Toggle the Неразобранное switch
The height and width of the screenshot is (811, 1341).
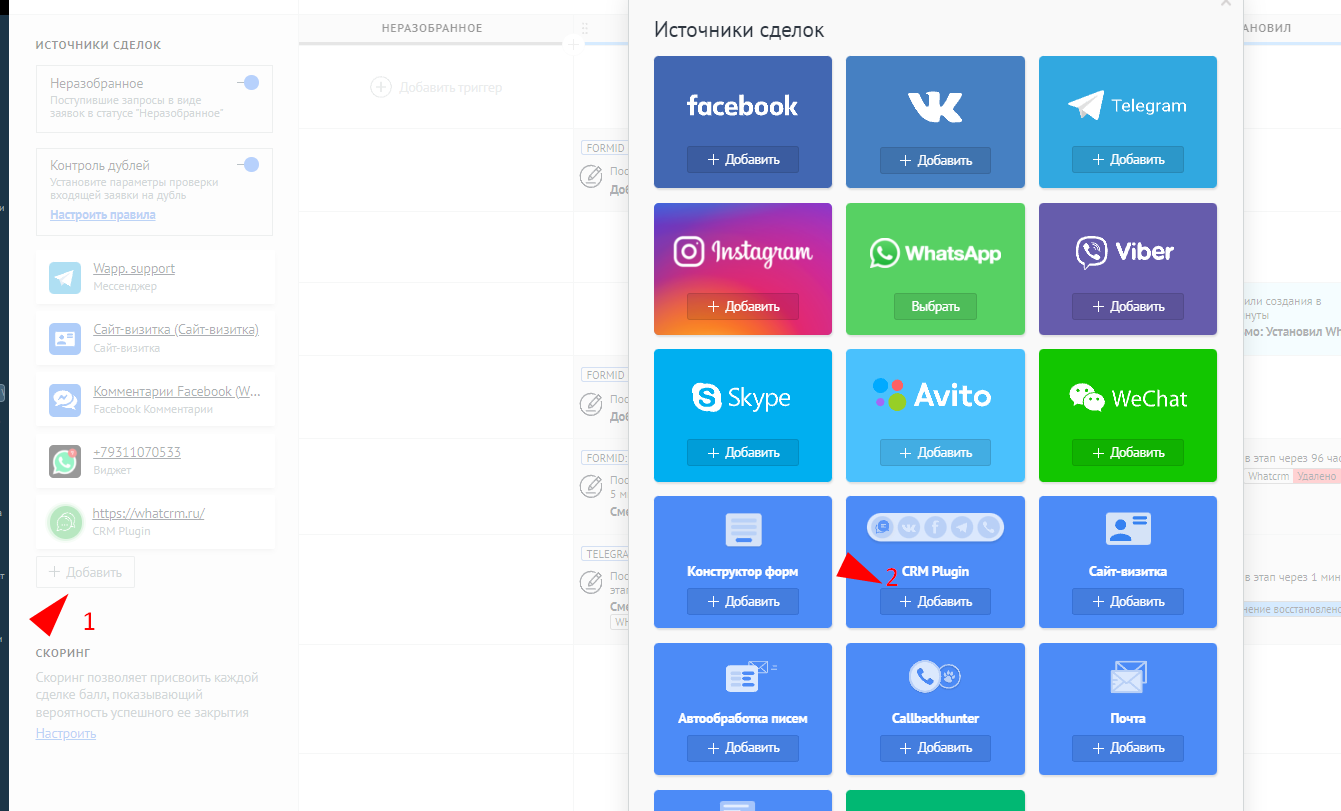248,83
